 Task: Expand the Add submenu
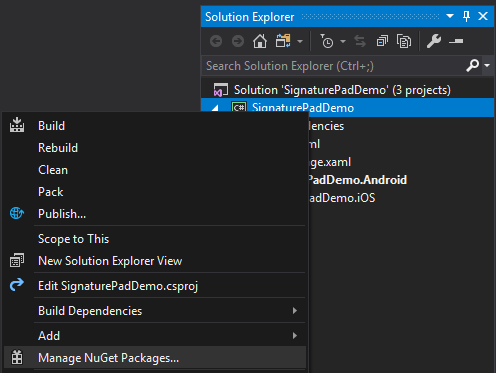(155, 336)
